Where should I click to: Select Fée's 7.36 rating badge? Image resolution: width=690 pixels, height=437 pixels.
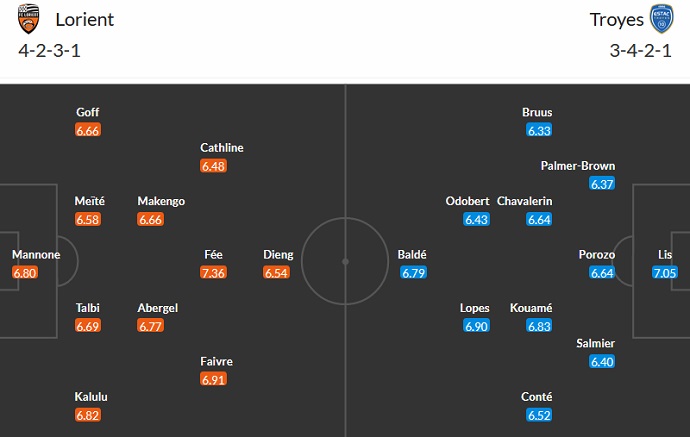[x=214, y=272]
